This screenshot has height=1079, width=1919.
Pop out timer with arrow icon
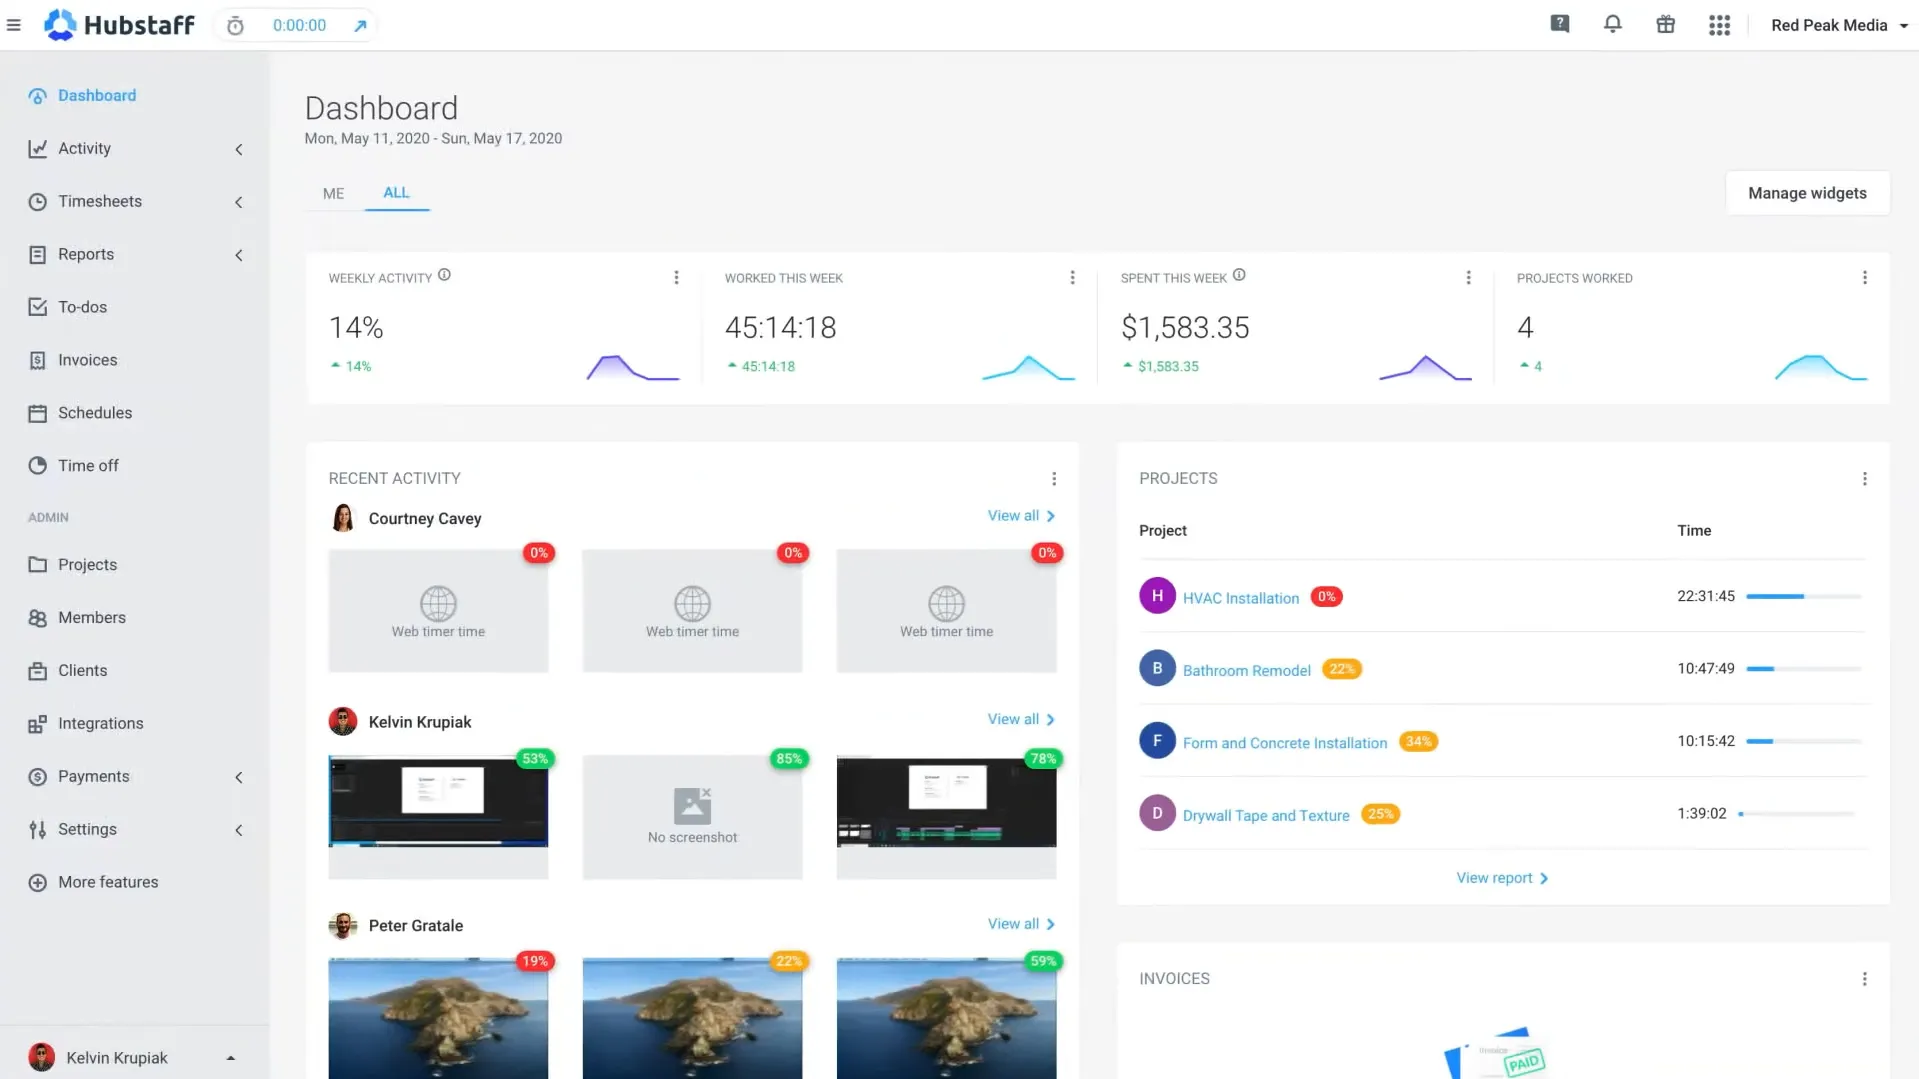click(x=360, y=26)
